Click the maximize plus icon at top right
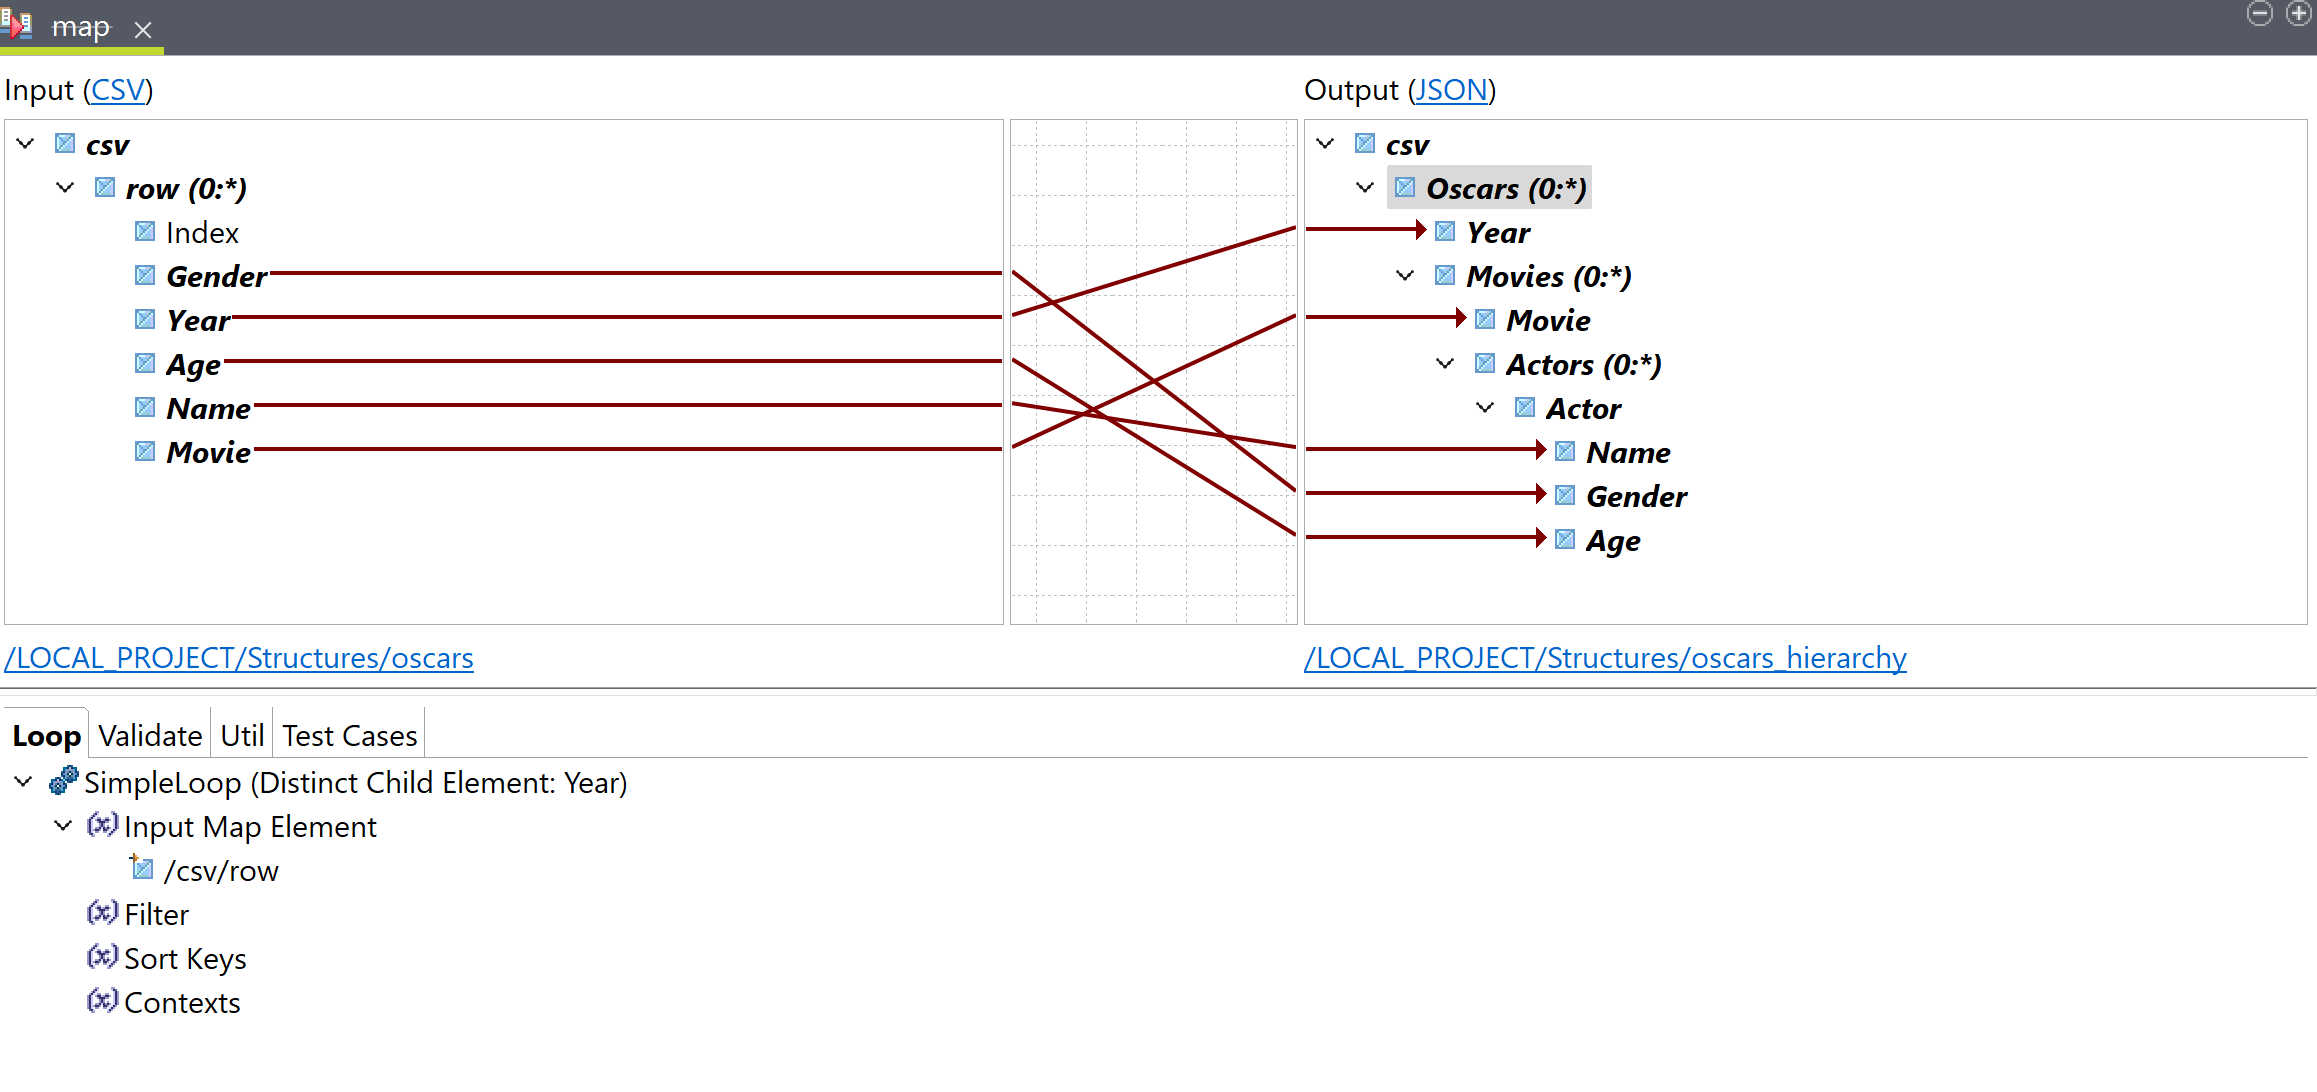This screenshot has width=2317, height=1092. pos(2298,13)
